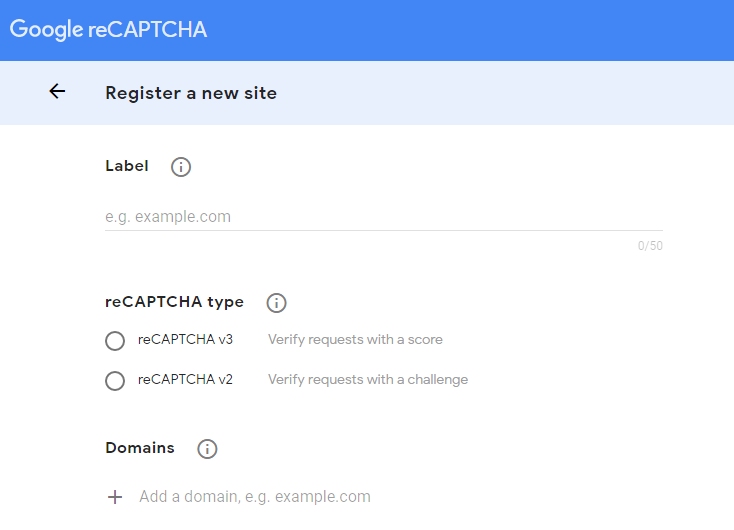Screen dimensions: 734x530
Task: Click the 'Verify requests with a score' description
Action: click(x=355, y=339)
